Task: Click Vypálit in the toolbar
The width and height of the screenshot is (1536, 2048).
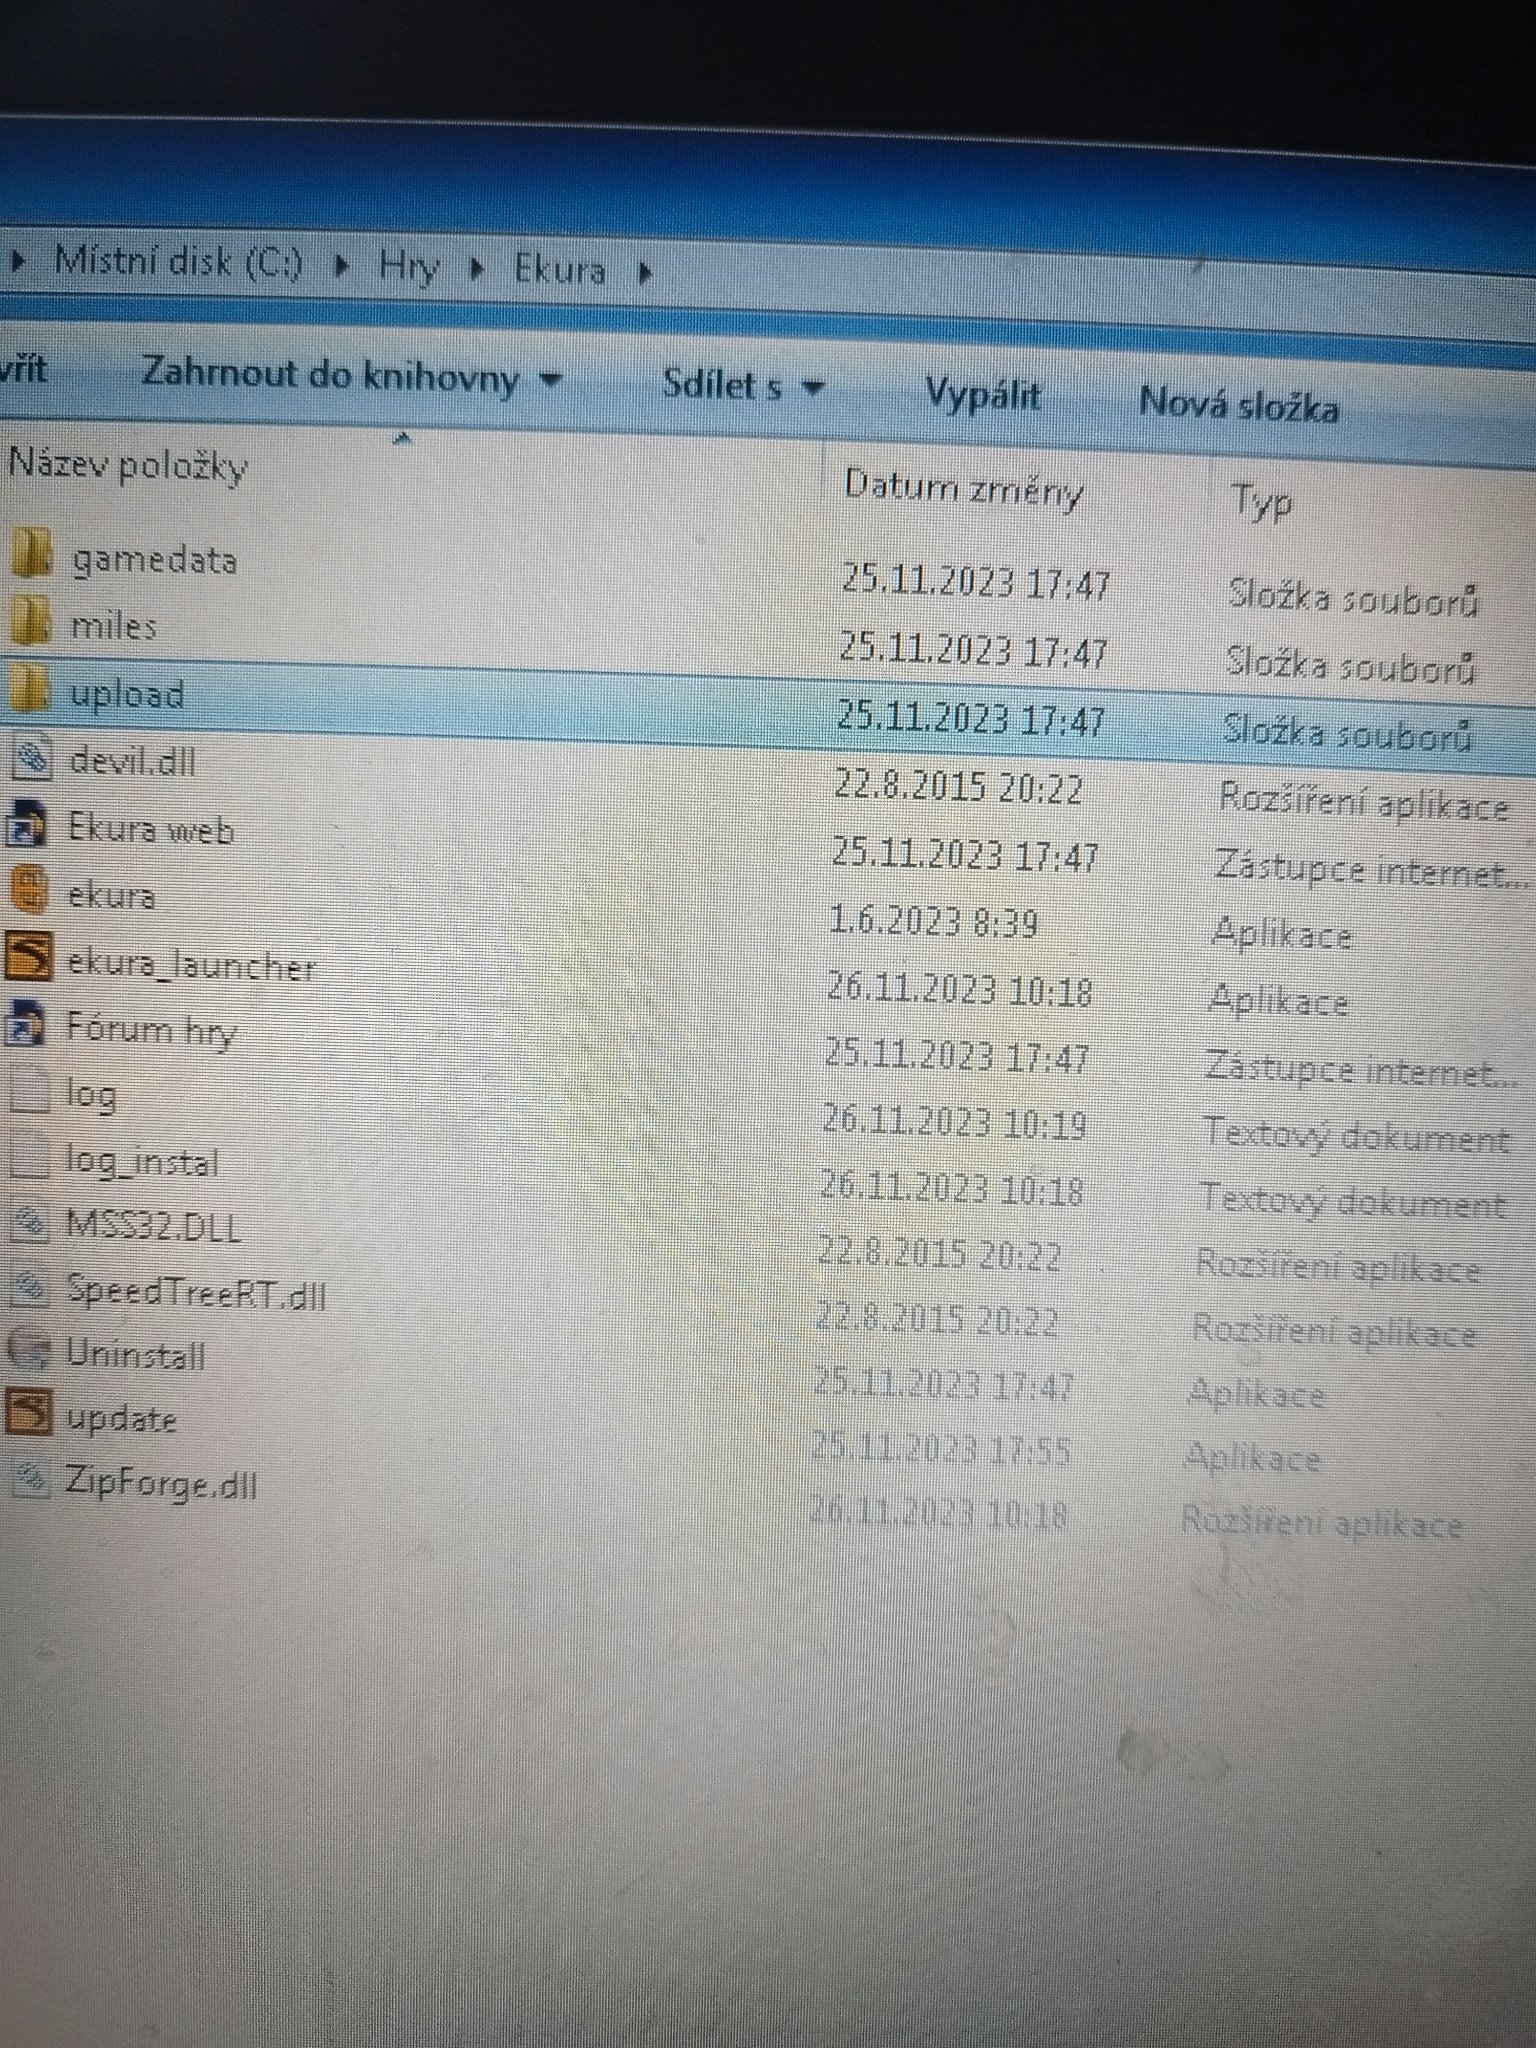Action: pos(982,395)
